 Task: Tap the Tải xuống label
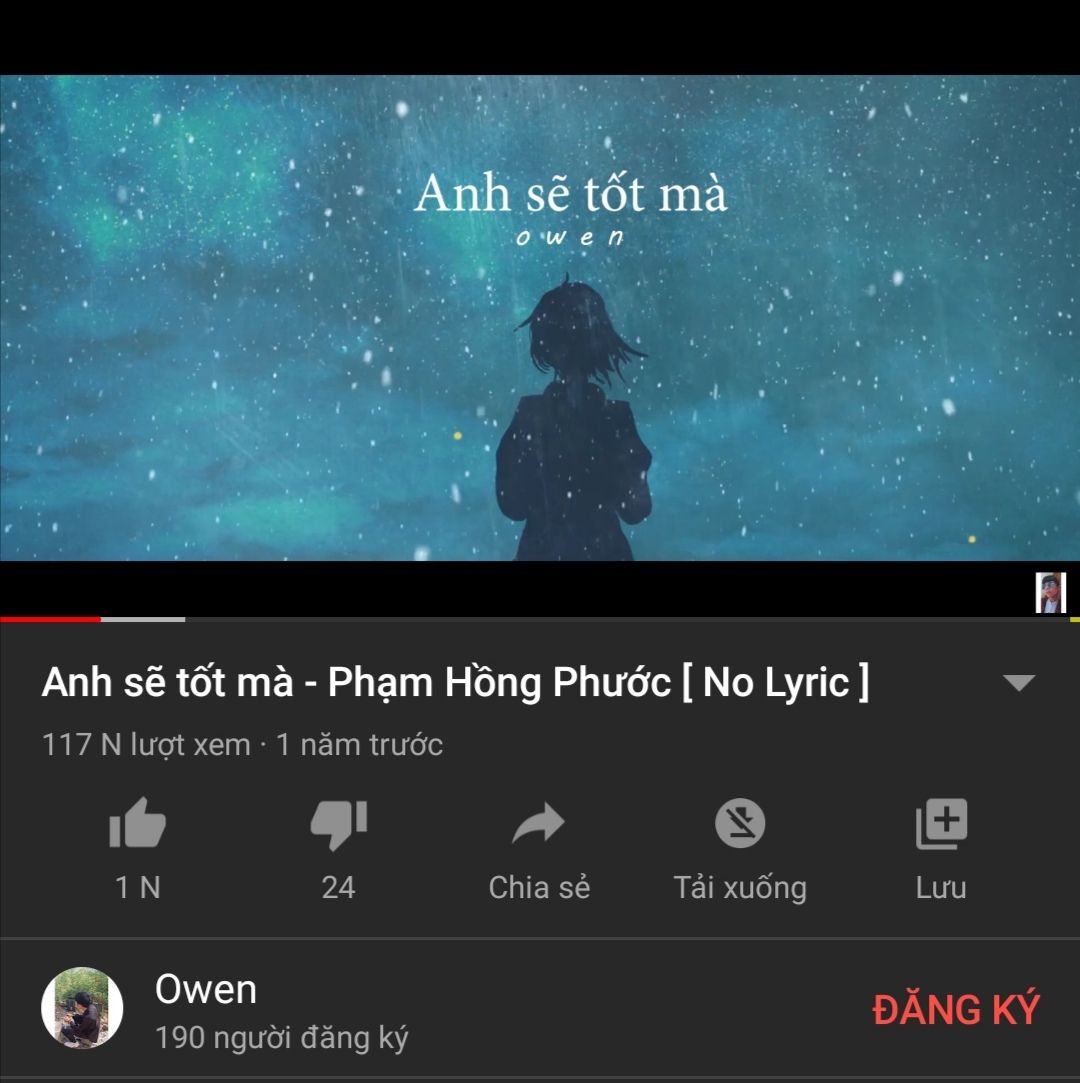740,888
